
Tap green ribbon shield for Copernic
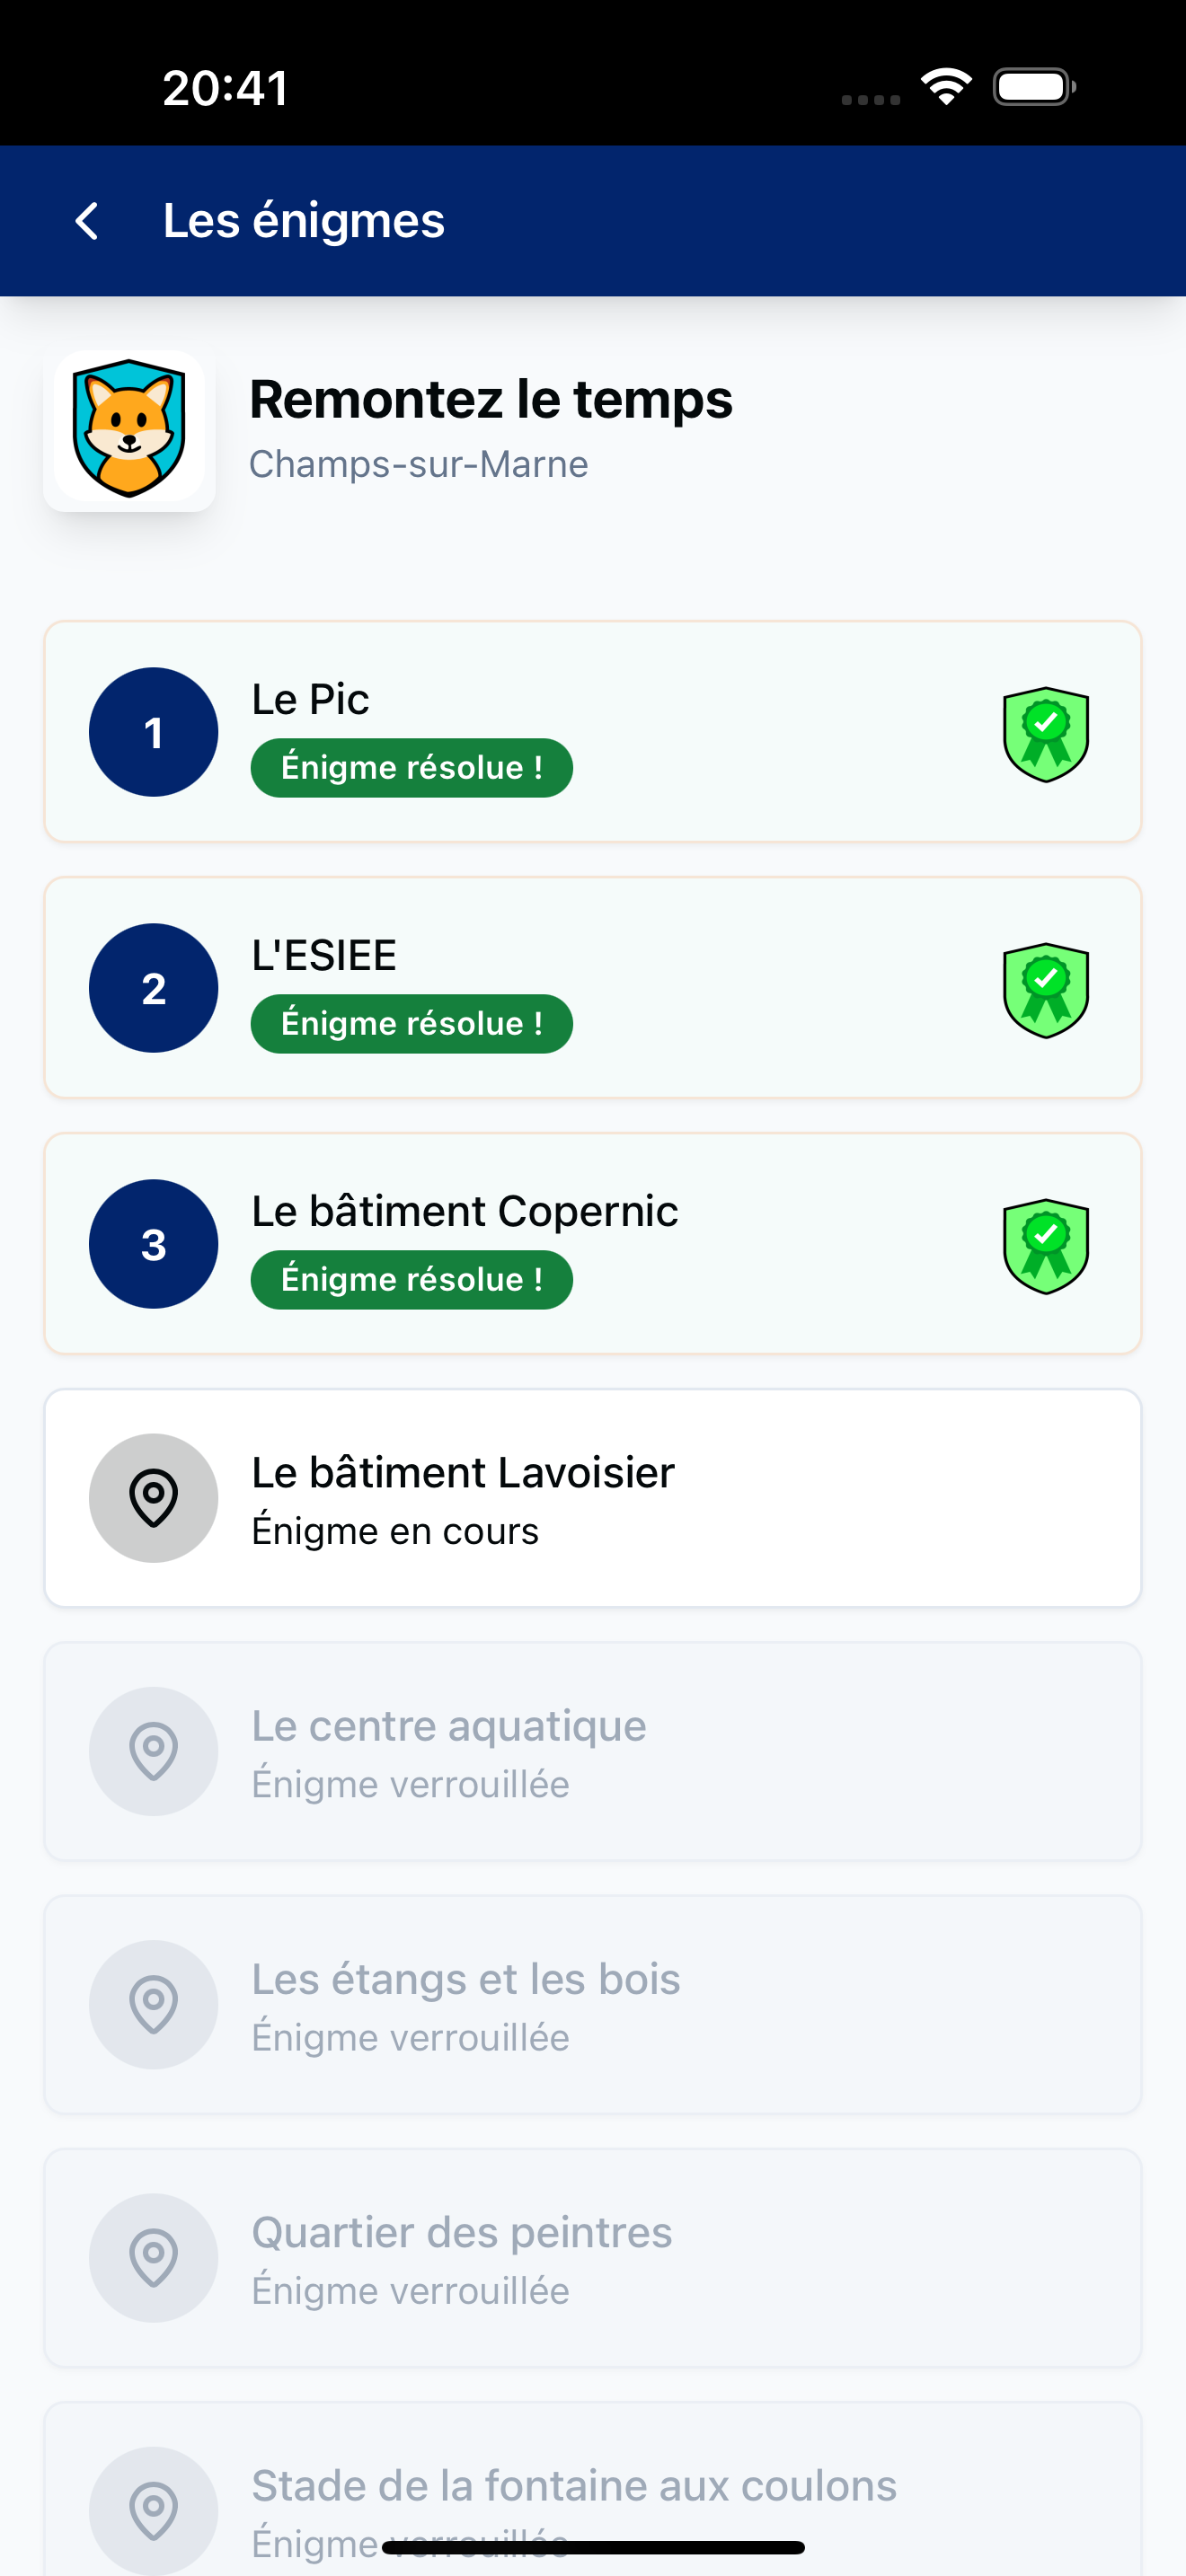tap(1045, 1246)
